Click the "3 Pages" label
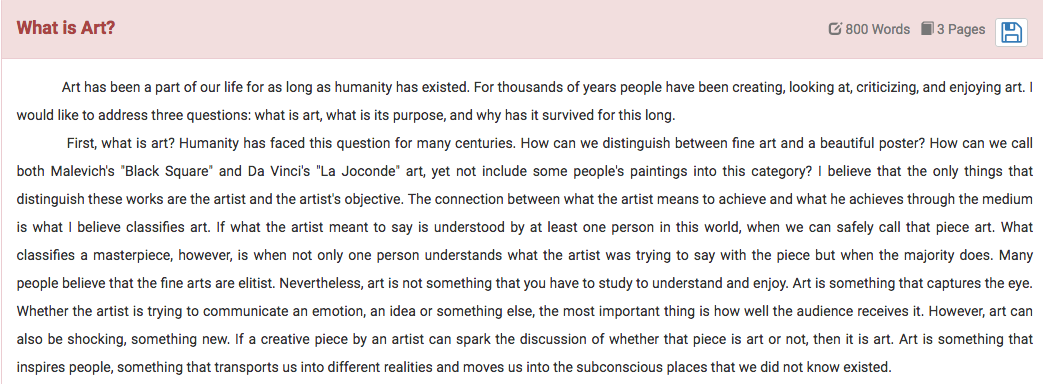 961,29
